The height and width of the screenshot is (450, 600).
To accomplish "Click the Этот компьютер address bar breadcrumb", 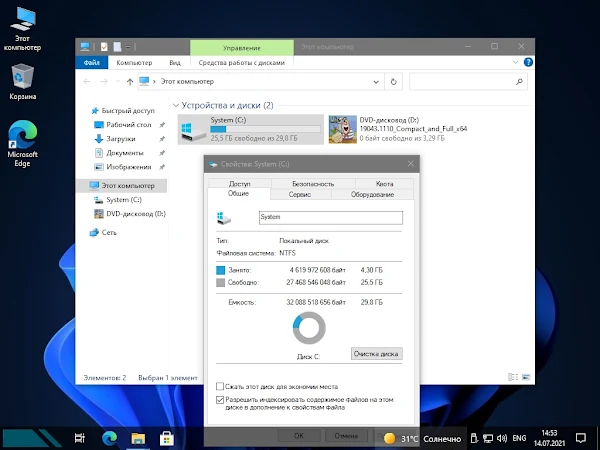I will point(187,82).
